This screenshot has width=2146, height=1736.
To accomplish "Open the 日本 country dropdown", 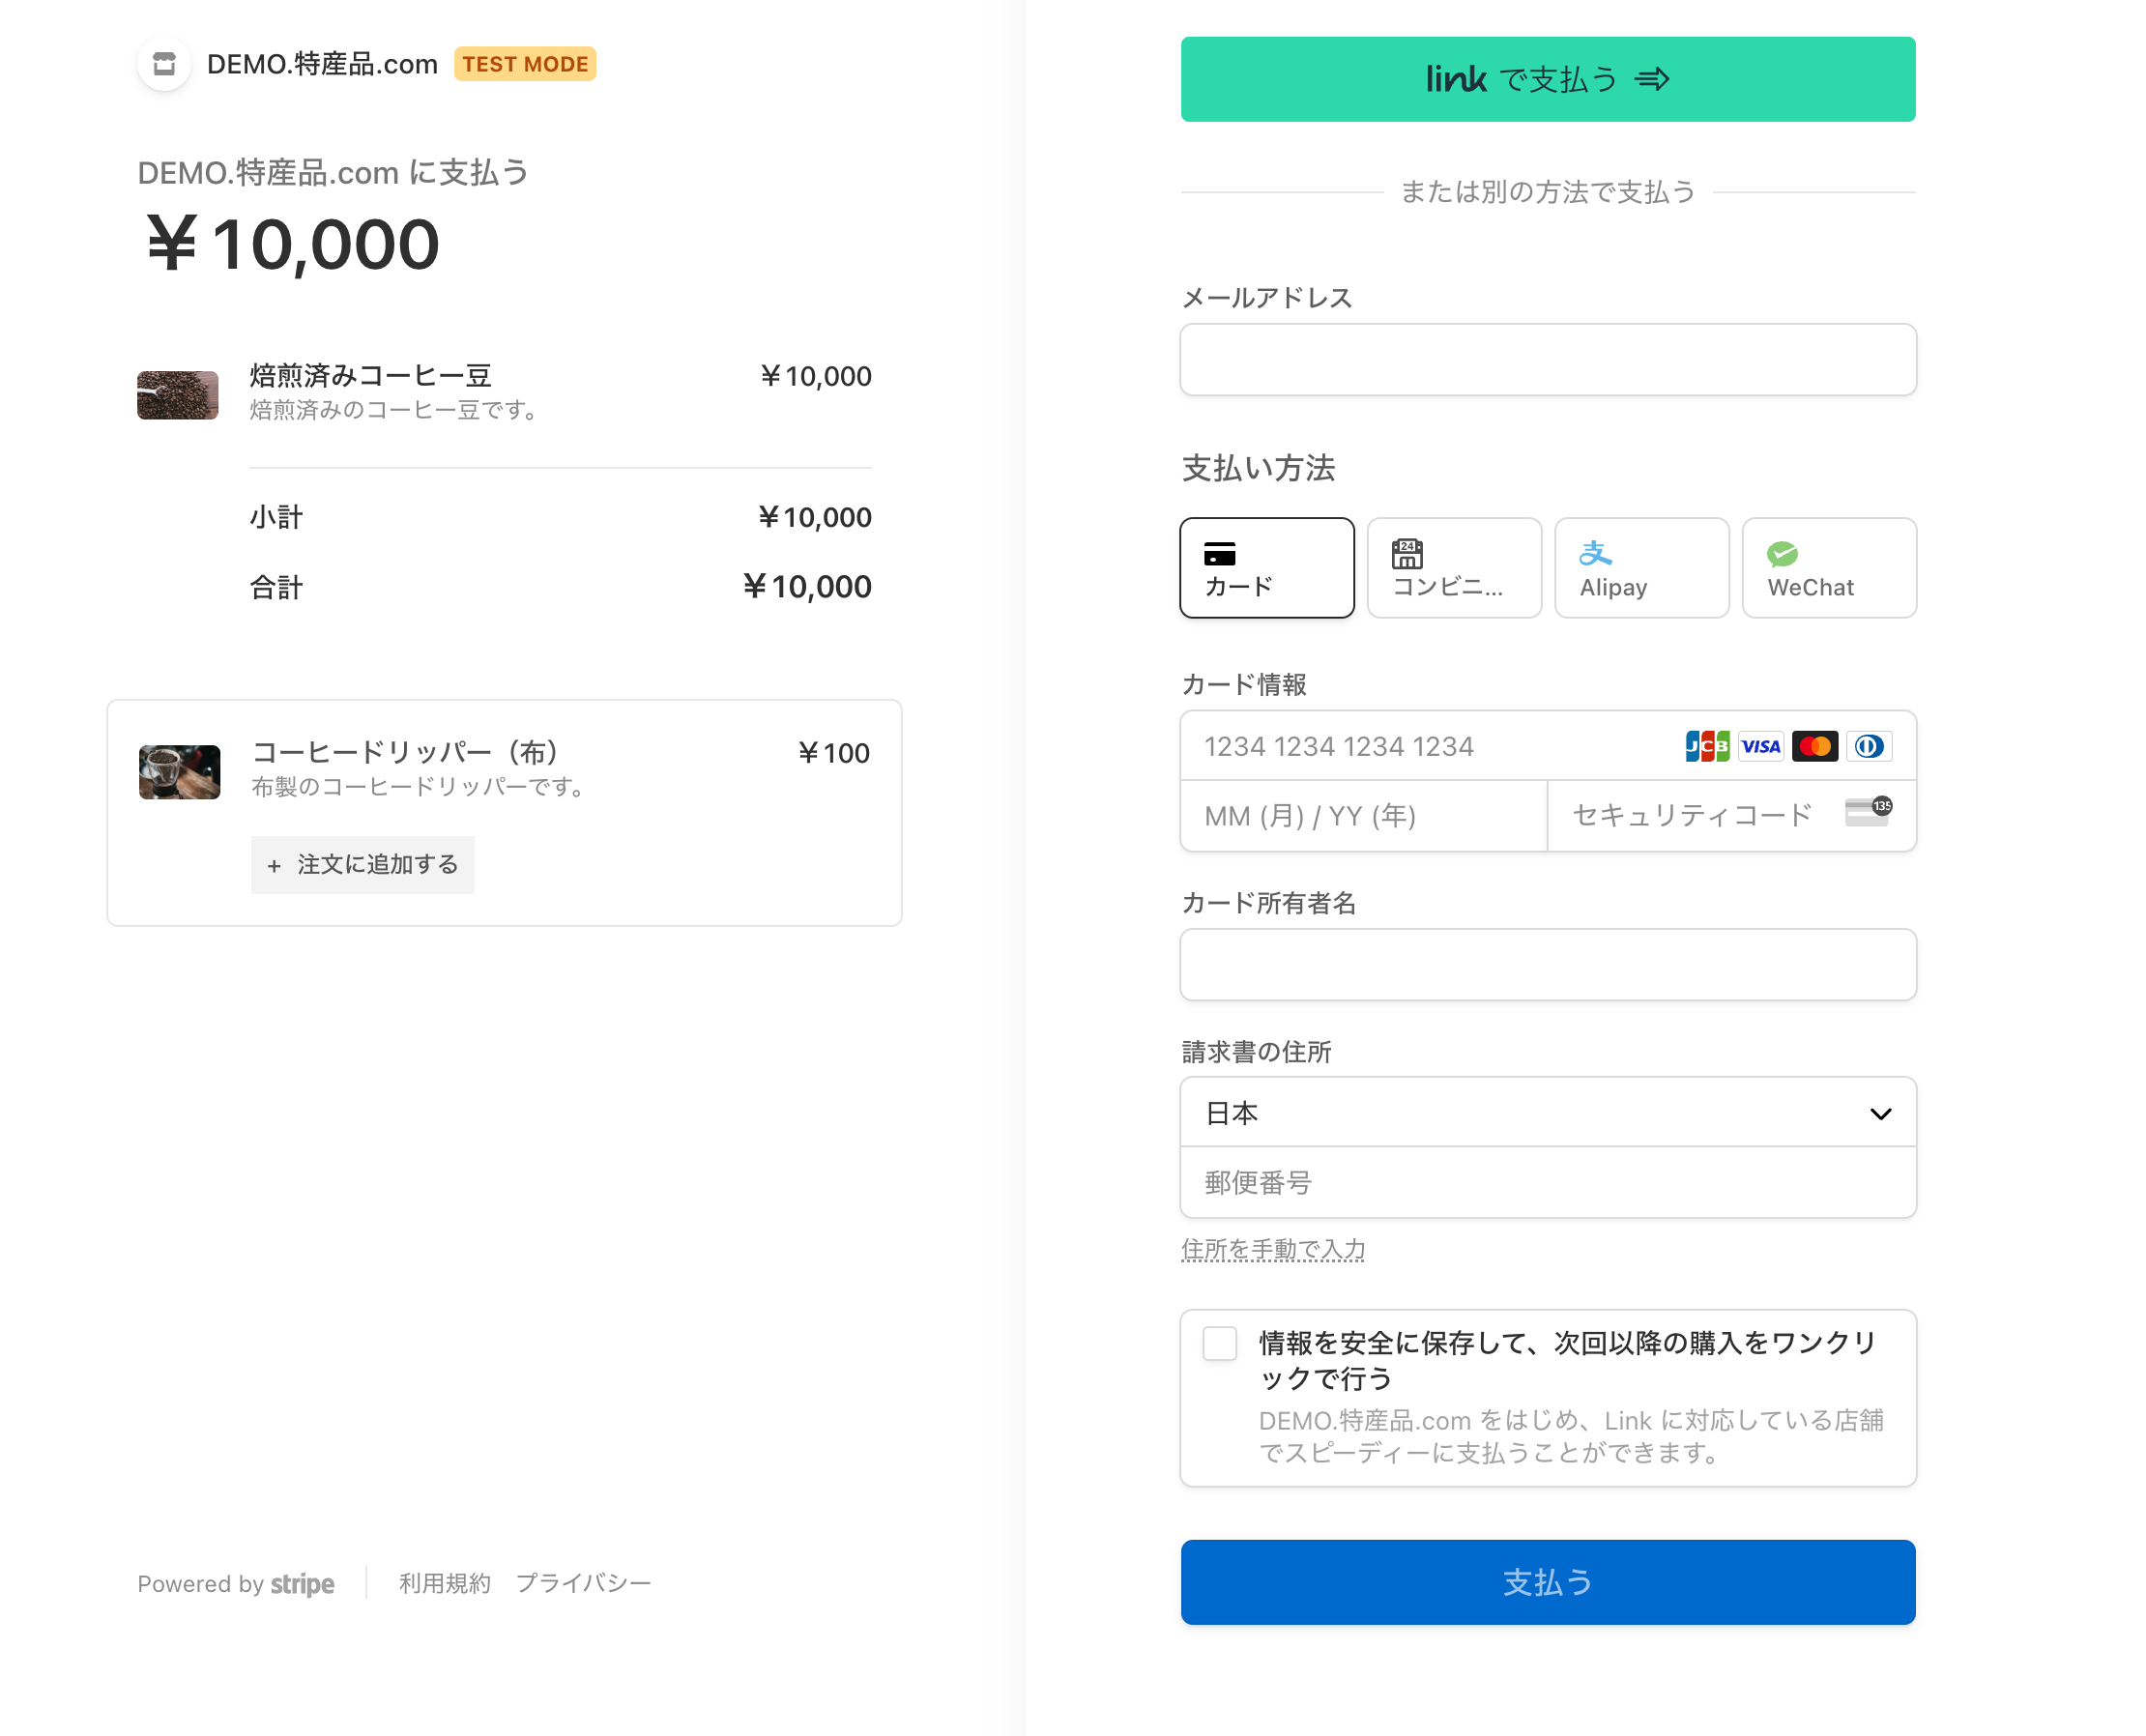I will click(x=1548, y=1112).
